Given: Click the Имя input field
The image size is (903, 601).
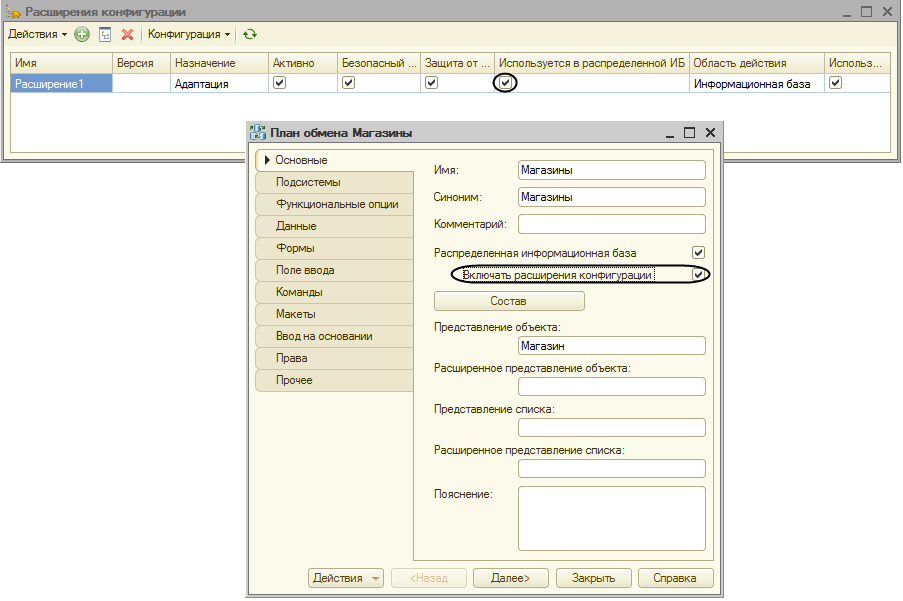Looking at the screenshot, I should coord(612,170).
